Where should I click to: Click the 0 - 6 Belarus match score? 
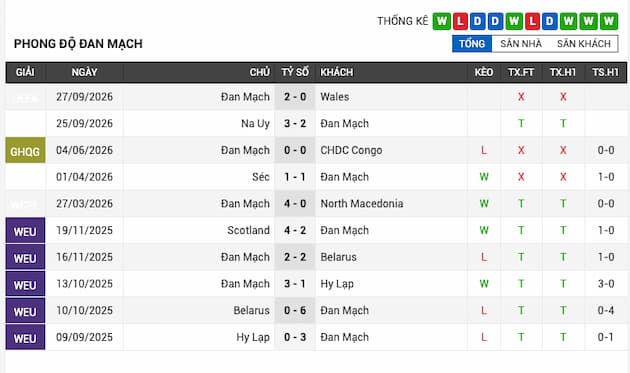click(295, 311)
